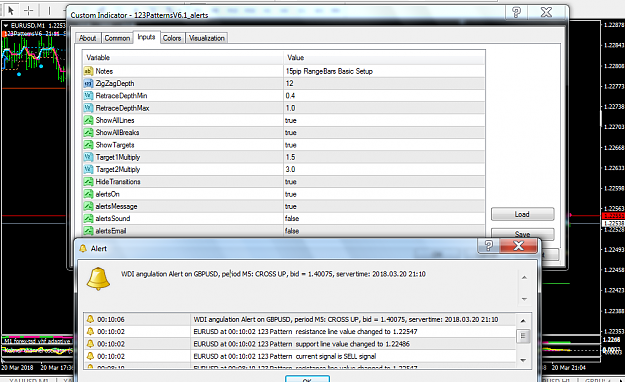Viewport: 625px width, 382px height.
Task: Select the 'current signal is SELL signal' alert
Action: pos(300,356)
